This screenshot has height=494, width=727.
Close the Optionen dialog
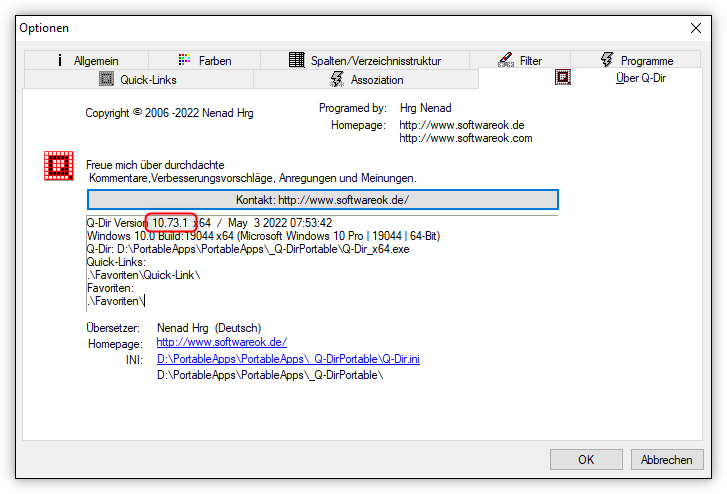(x=695, y=28)
